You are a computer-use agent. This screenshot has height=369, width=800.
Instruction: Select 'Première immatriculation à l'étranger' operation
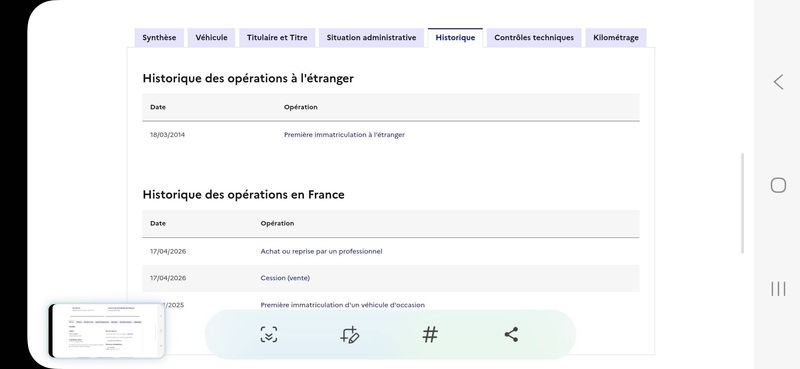[x=344, y=135]
